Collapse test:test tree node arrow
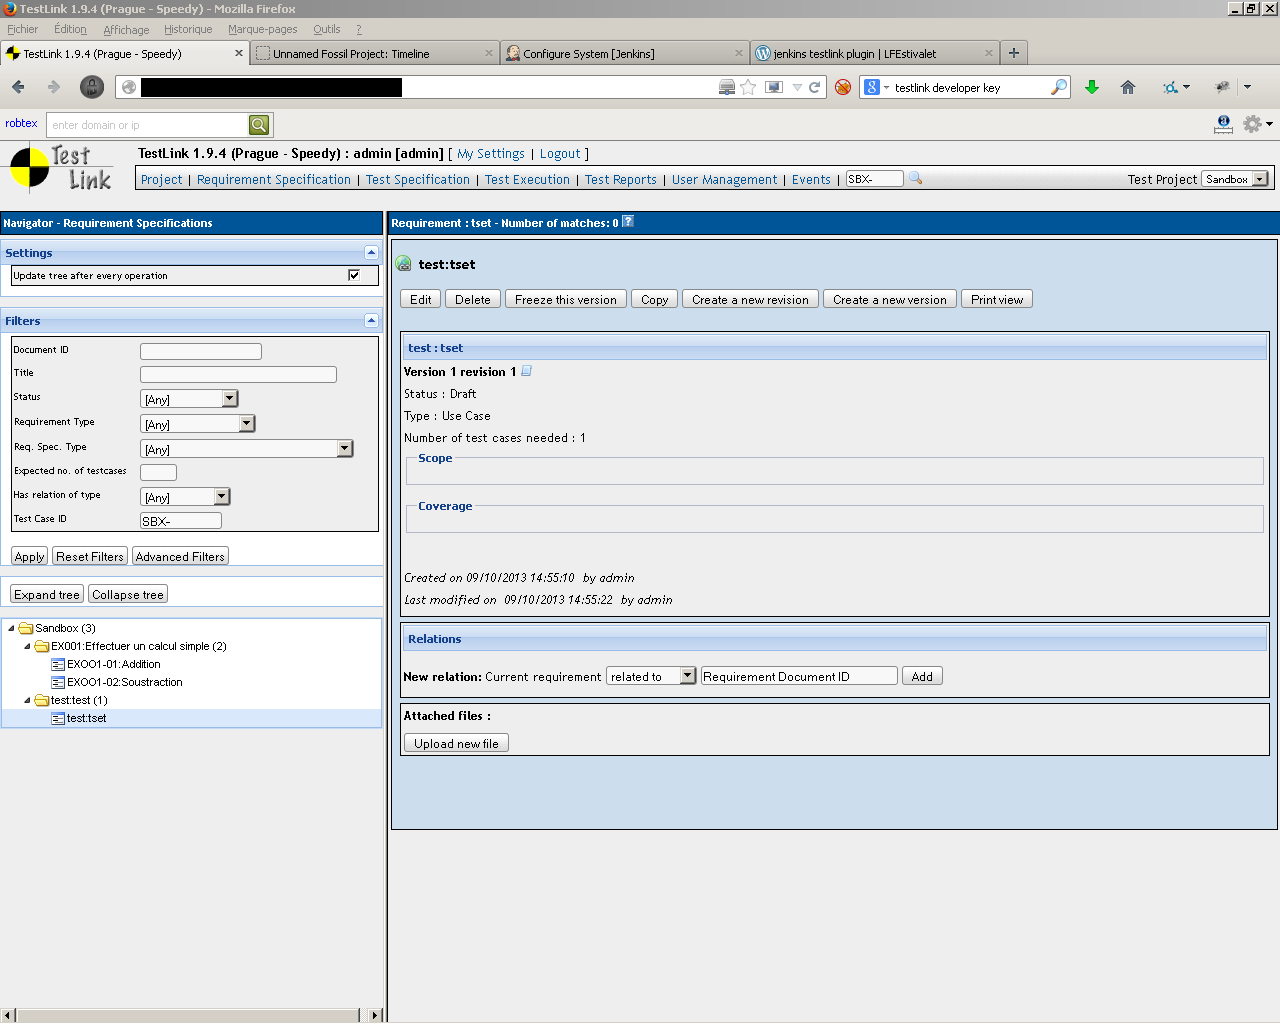The height and width of the screenshot is (1024, 1280). (27, 700)
